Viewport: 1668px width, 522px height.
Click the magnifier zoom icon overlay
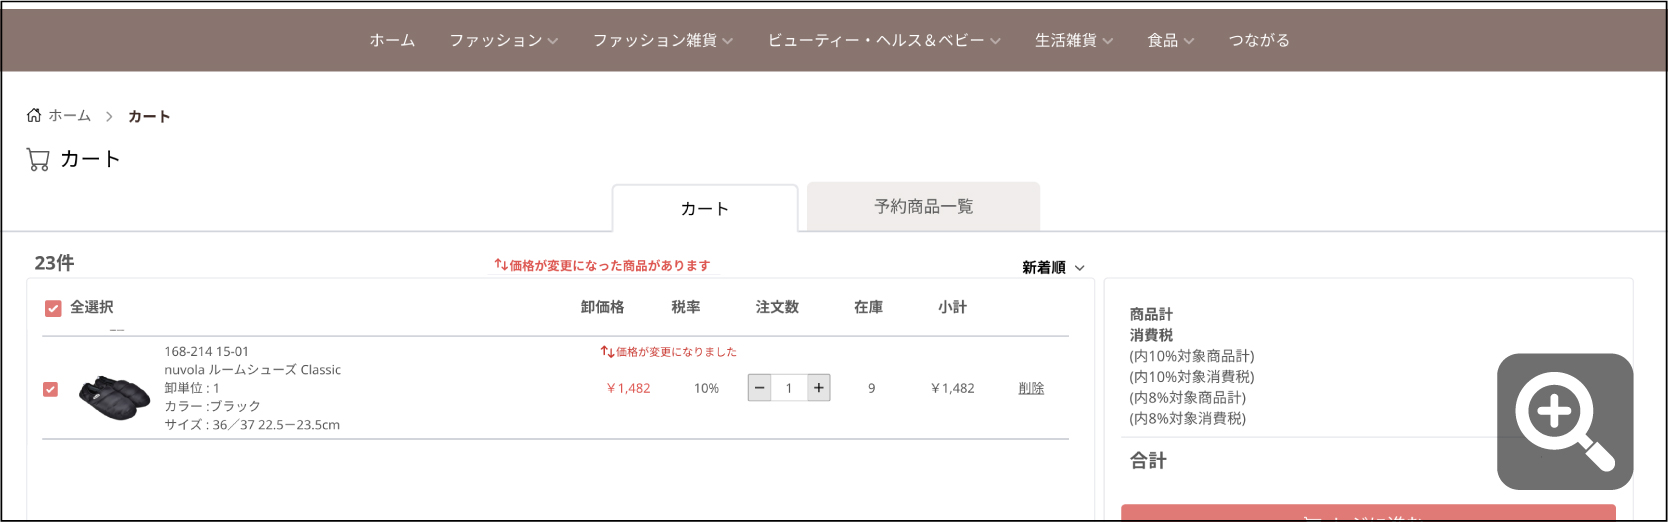[1565, 421]
